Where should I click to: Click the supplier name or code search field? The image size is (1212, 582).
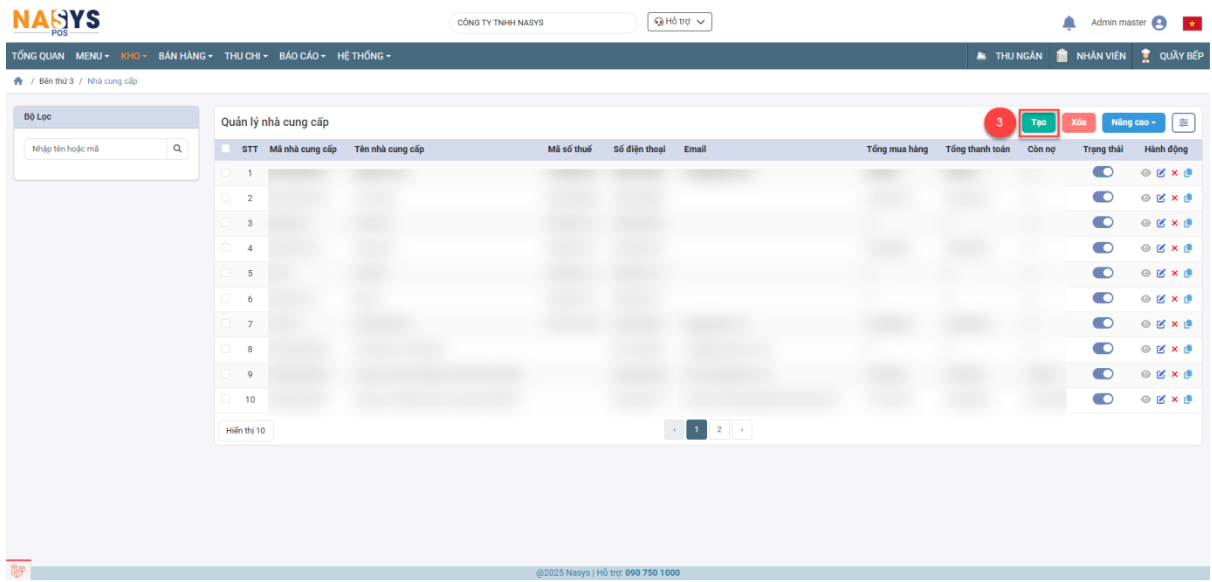pos(96,149)
